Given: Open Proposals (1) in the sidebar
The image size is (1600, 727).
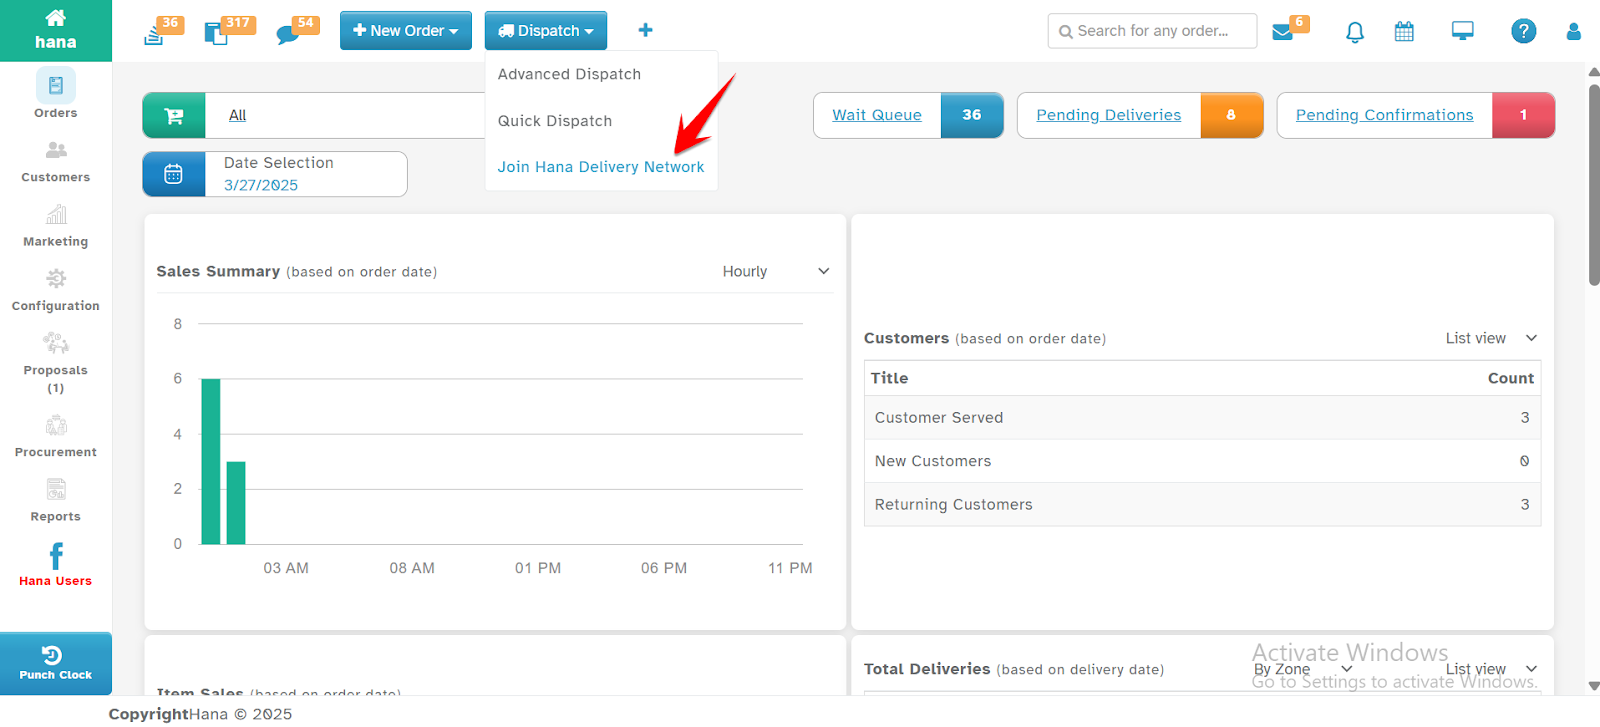Looking at the screenshot, I should [56, 363].
